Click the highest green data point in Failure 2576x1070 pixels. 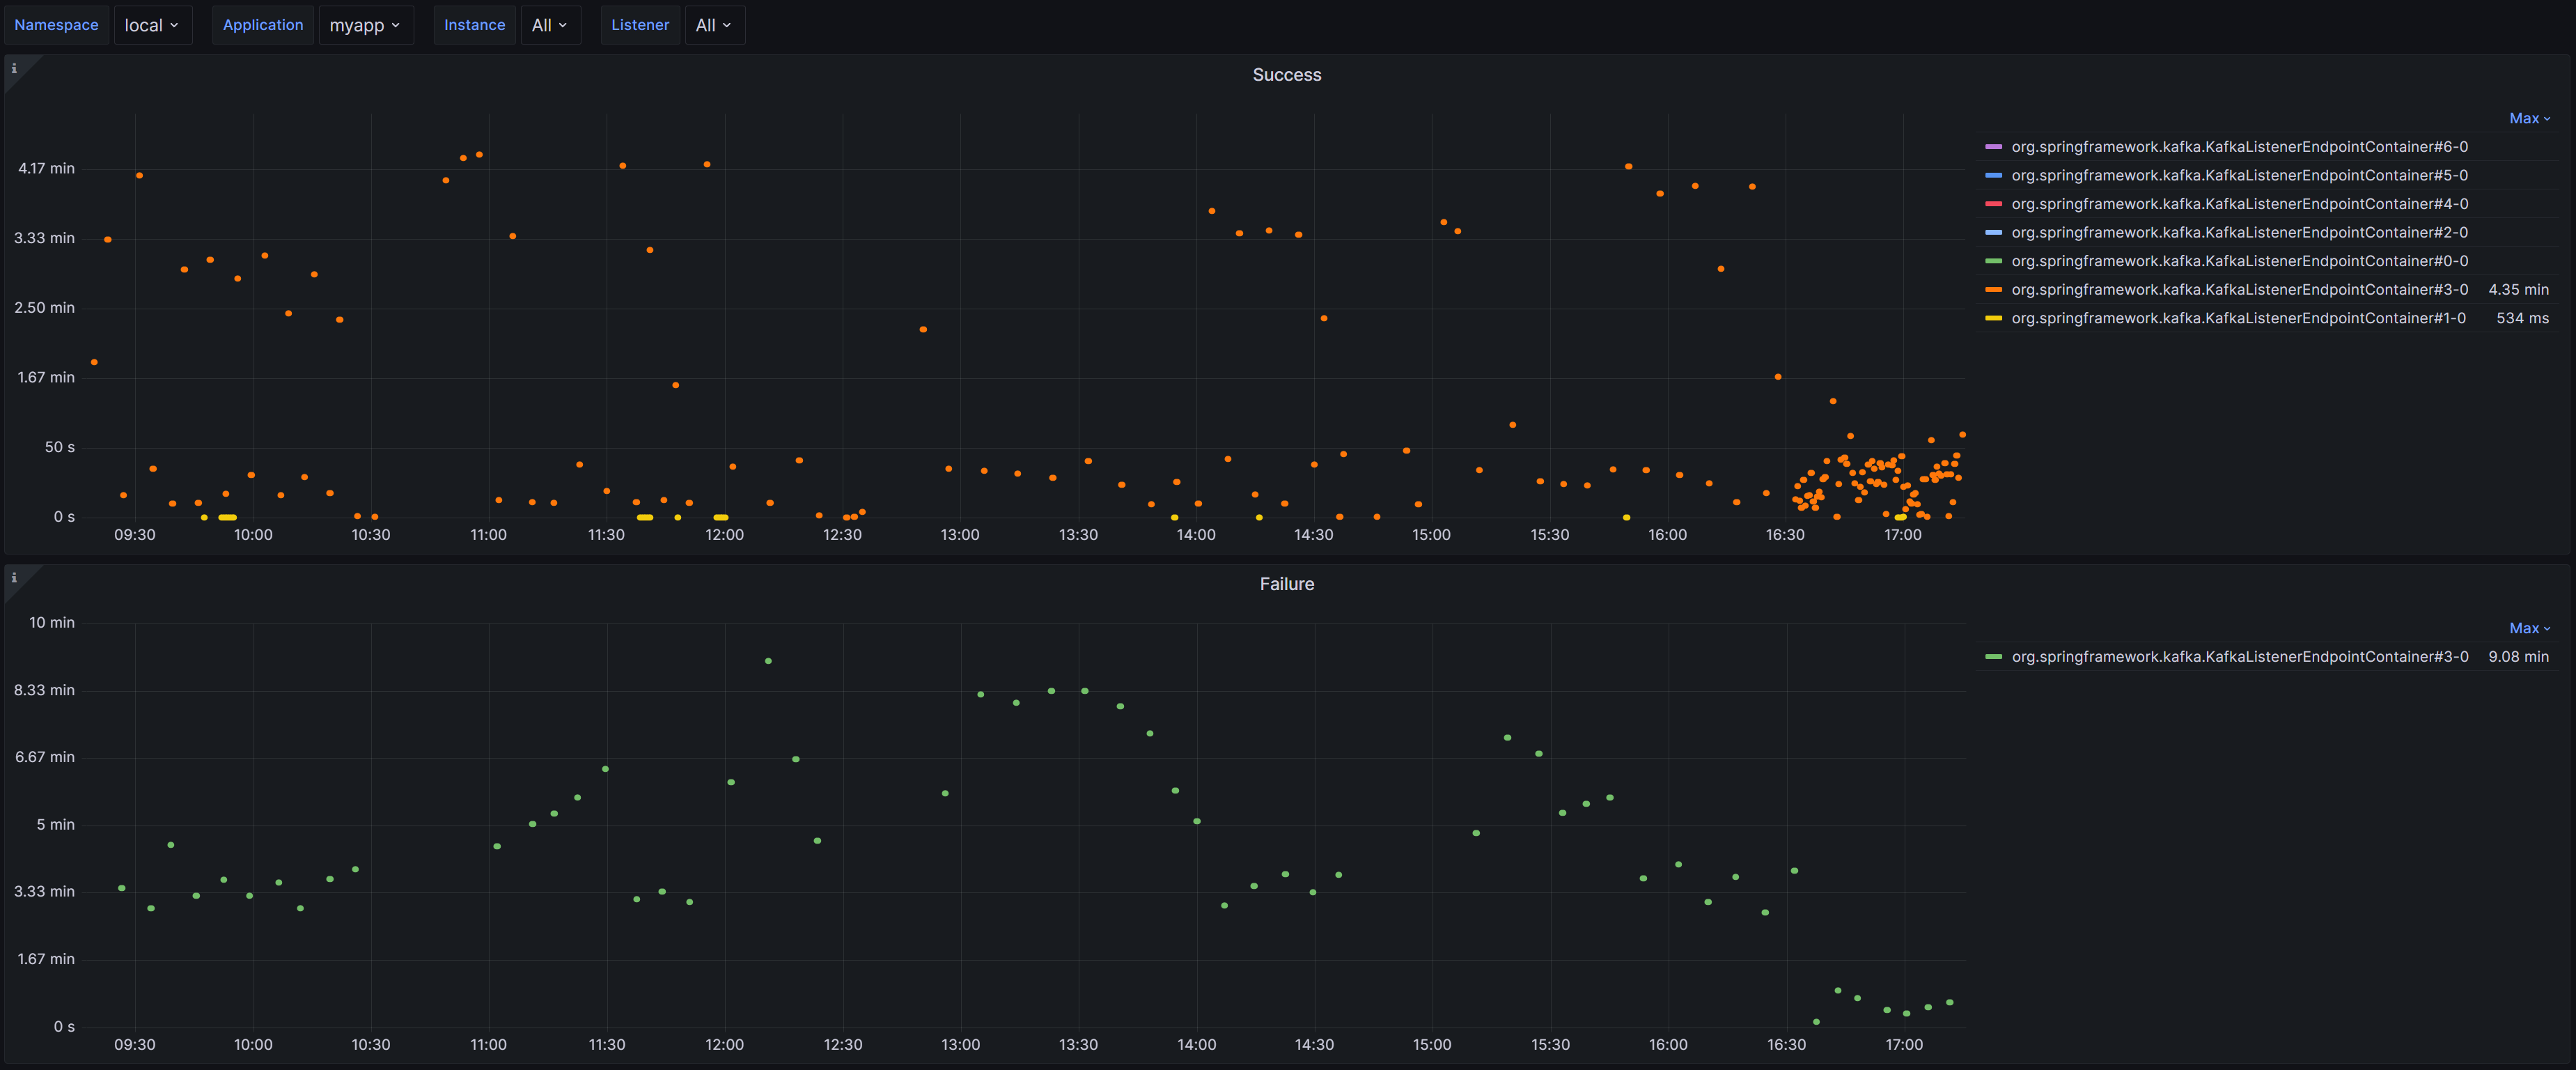(768, 661)
